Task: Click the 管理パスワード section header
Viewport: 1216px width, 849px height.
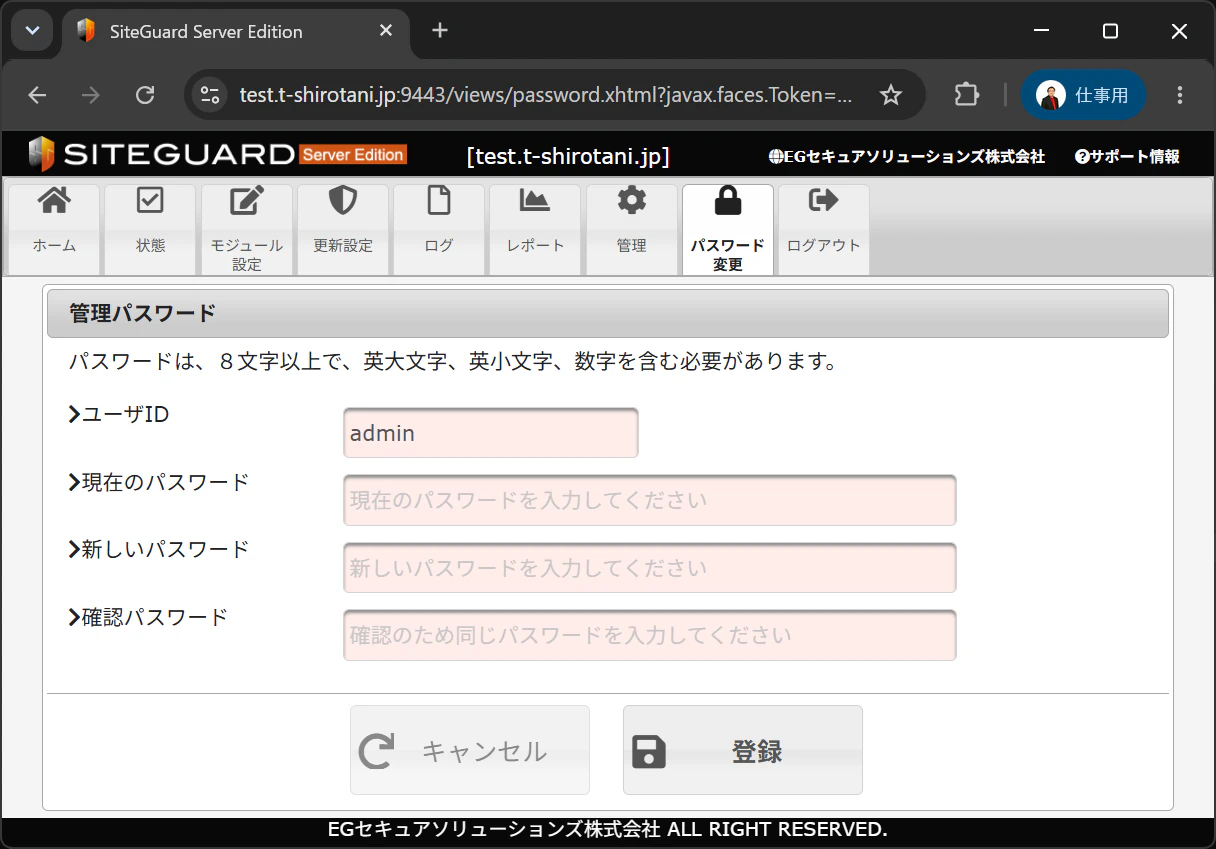Action: coord(608,314)
